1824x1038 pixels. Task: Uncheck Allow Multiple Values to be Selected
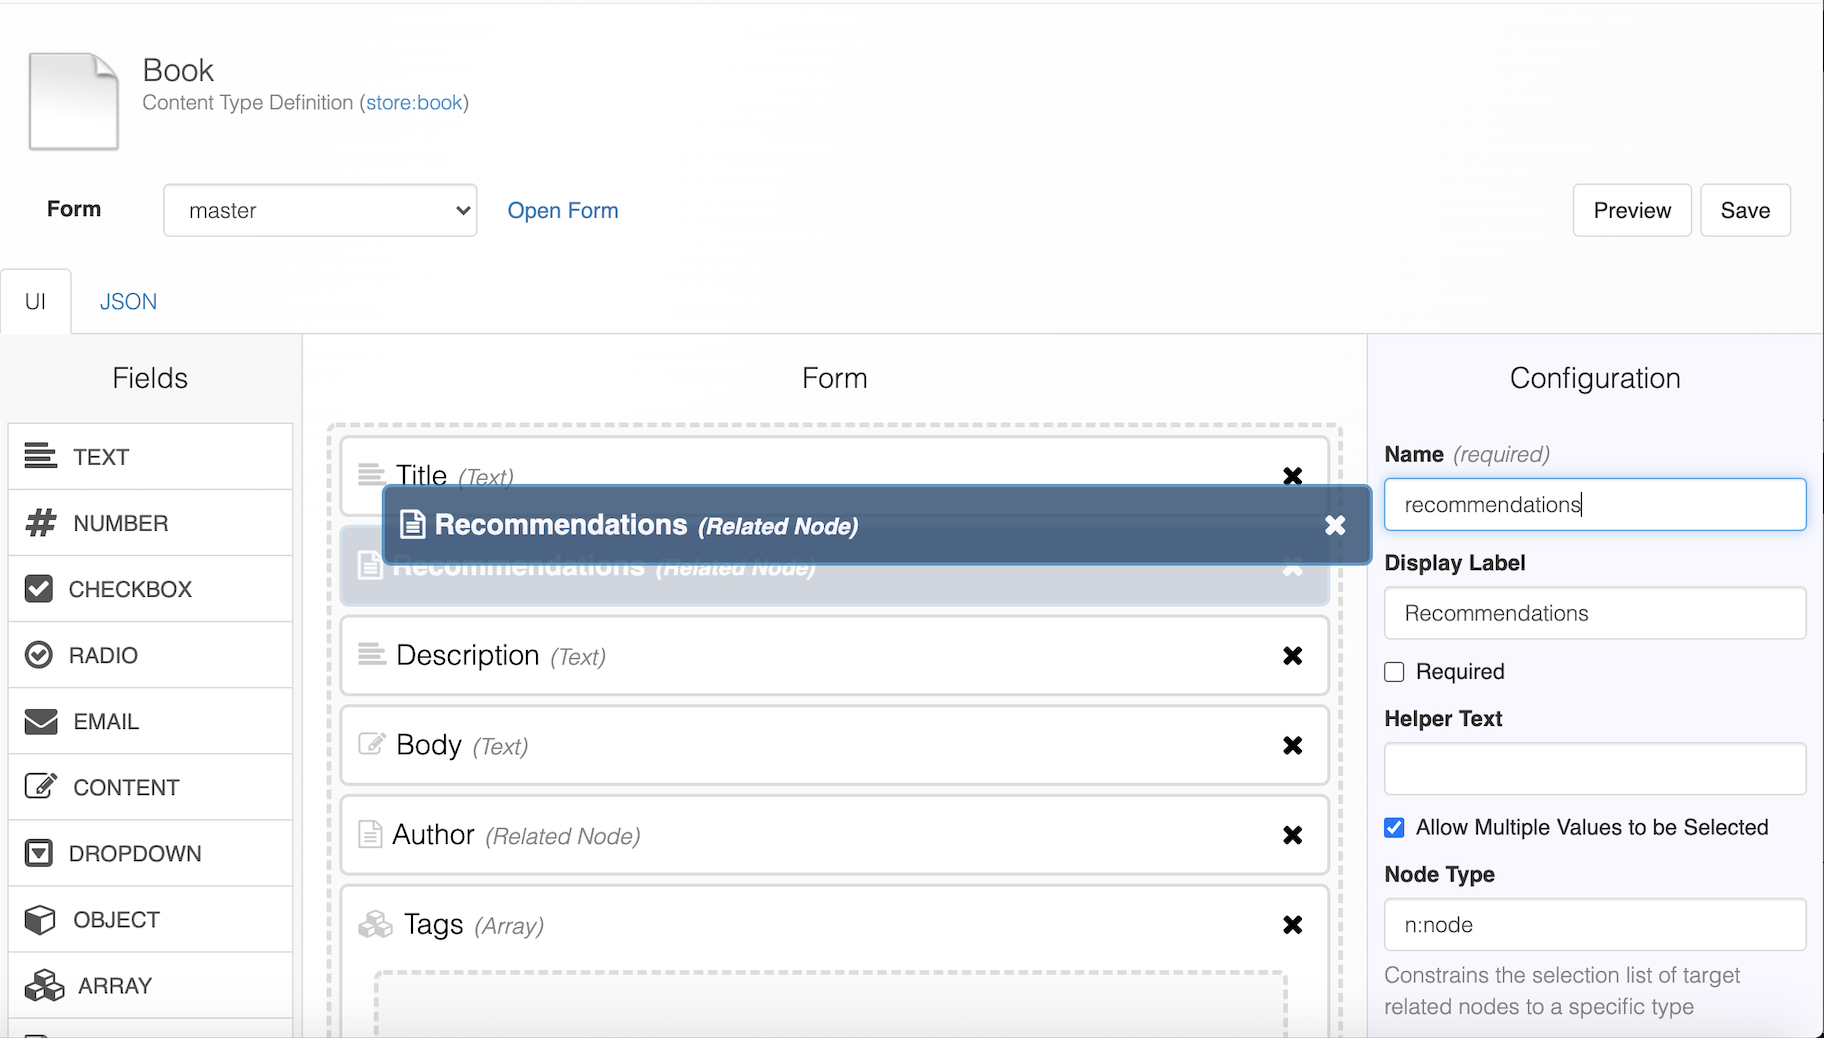(x=1394, y=828)
